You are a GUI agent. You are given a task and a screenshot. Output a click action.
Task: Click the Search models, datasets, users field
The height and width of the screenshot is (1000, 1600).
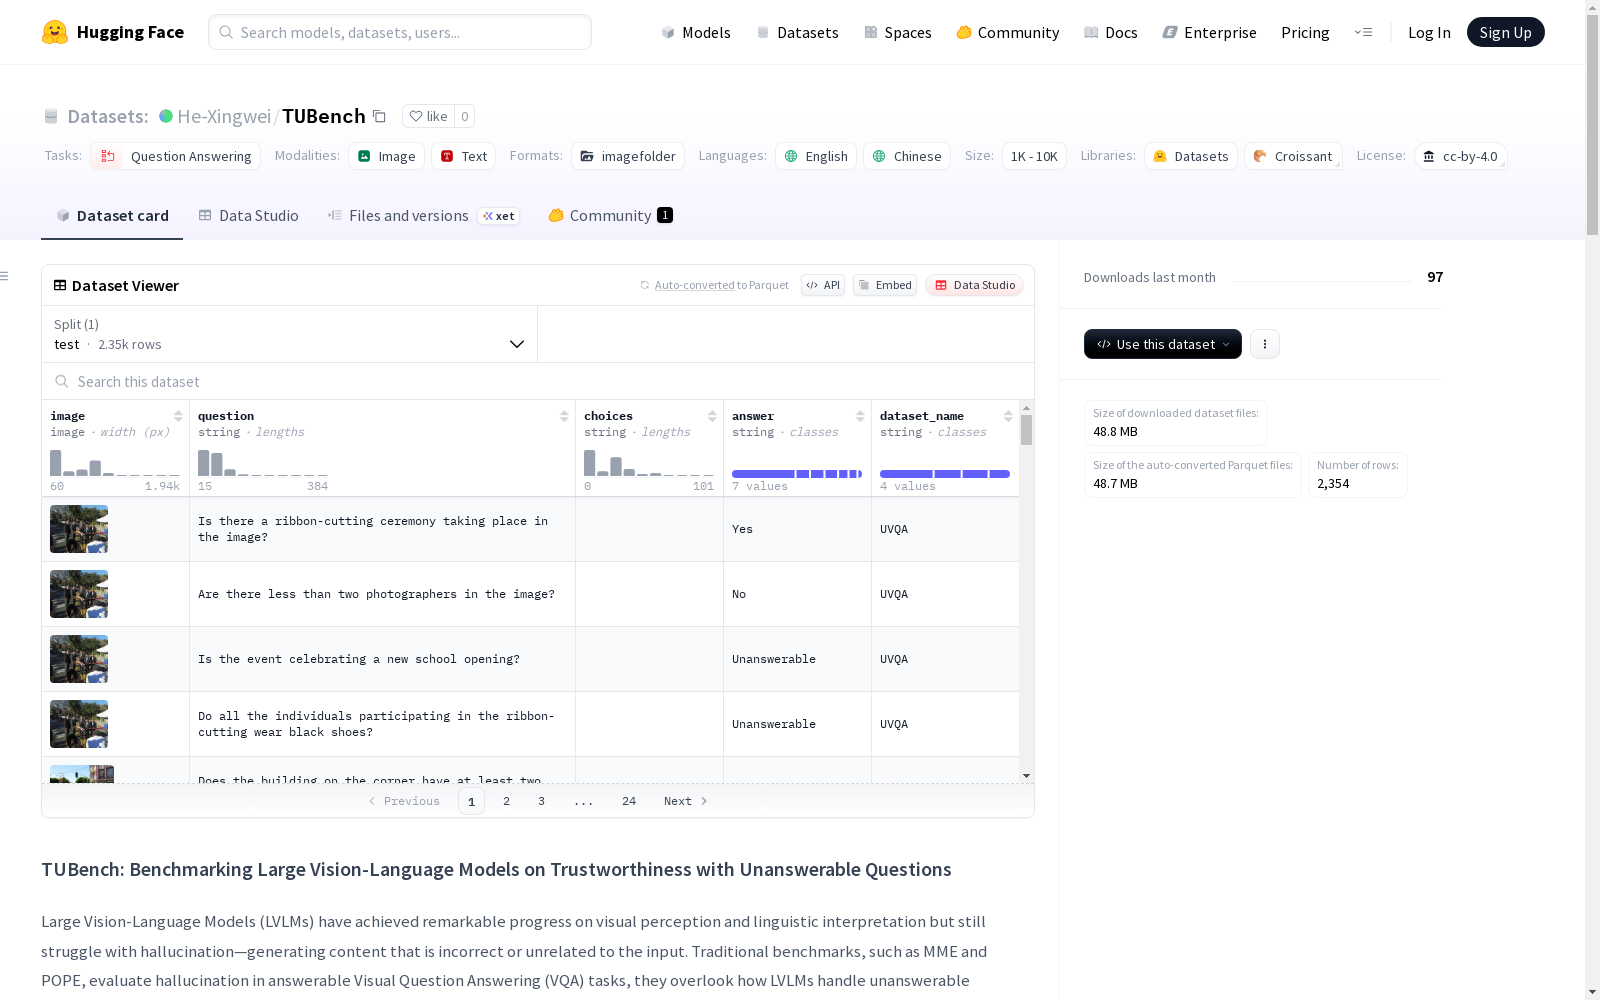(400, 32)
